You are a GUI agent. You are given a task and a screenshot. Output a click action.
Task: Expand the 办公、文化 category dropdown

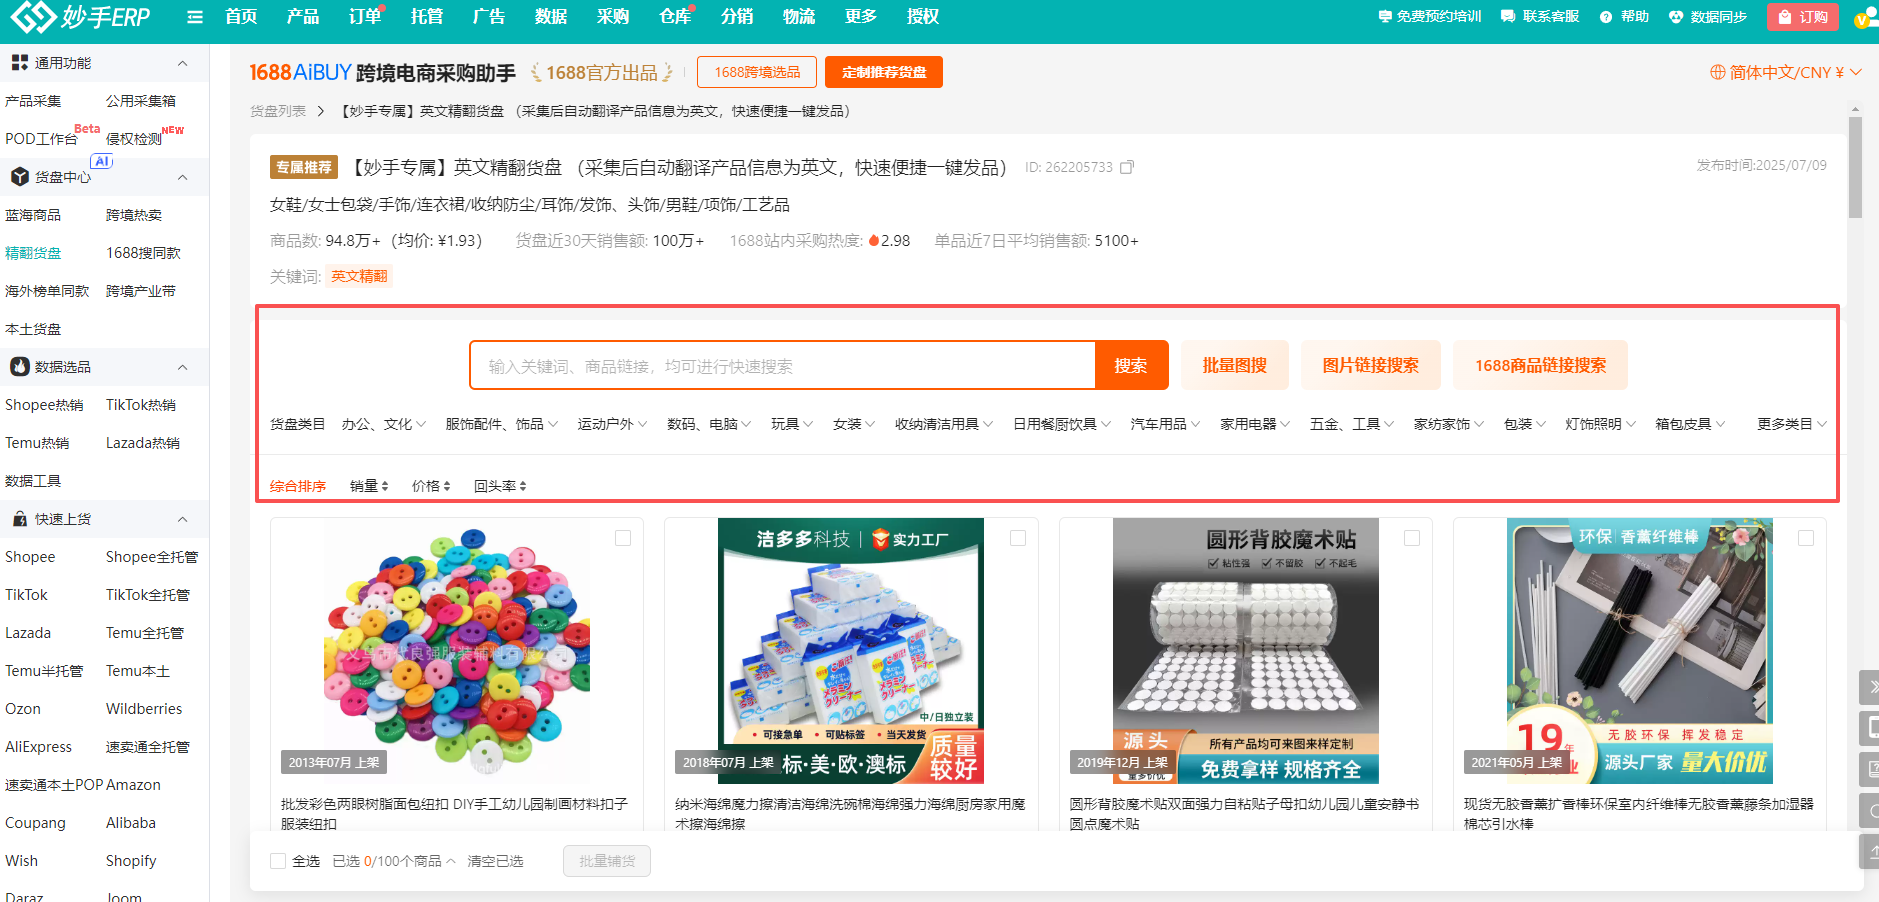click(383, 424)
